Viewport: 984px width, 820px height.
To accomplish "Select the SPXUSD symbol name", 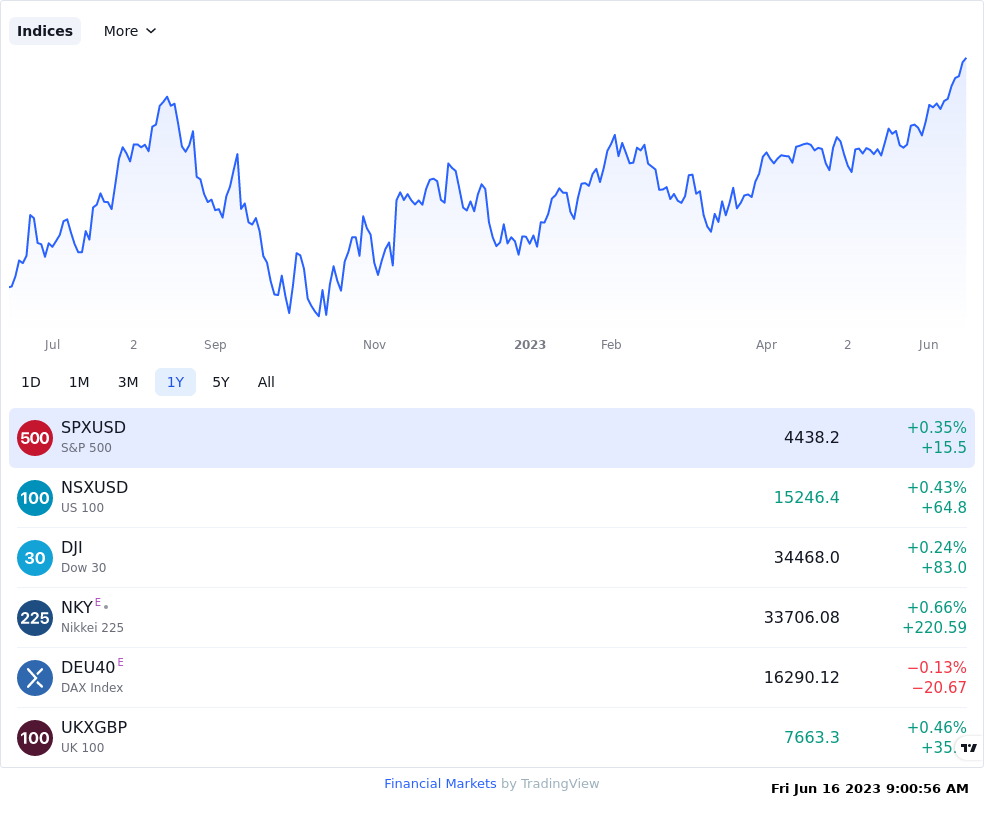I will pyautogui.click(x=94, y=427).
